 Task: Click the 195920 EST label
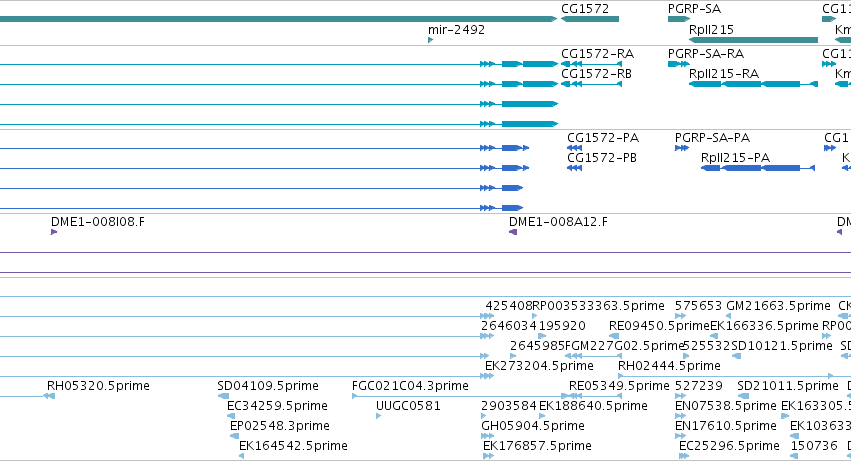coord(561,326)
